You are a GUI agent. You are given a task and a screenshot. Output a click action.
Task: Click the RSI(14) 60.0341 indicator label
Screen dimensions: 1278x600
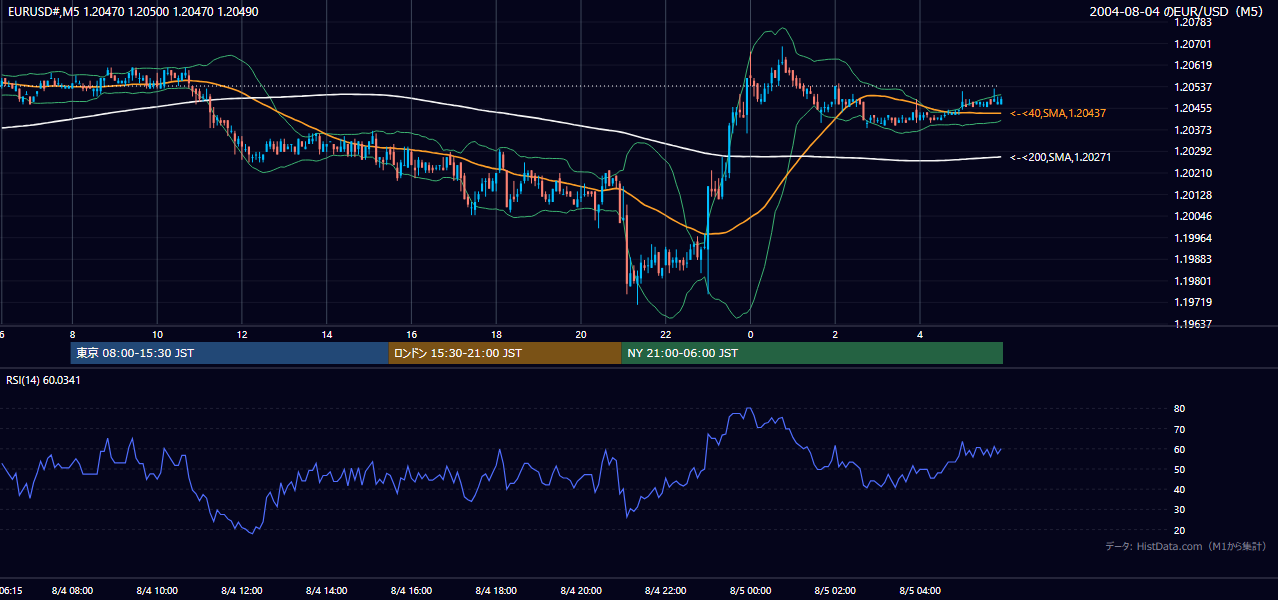(43, 380)
